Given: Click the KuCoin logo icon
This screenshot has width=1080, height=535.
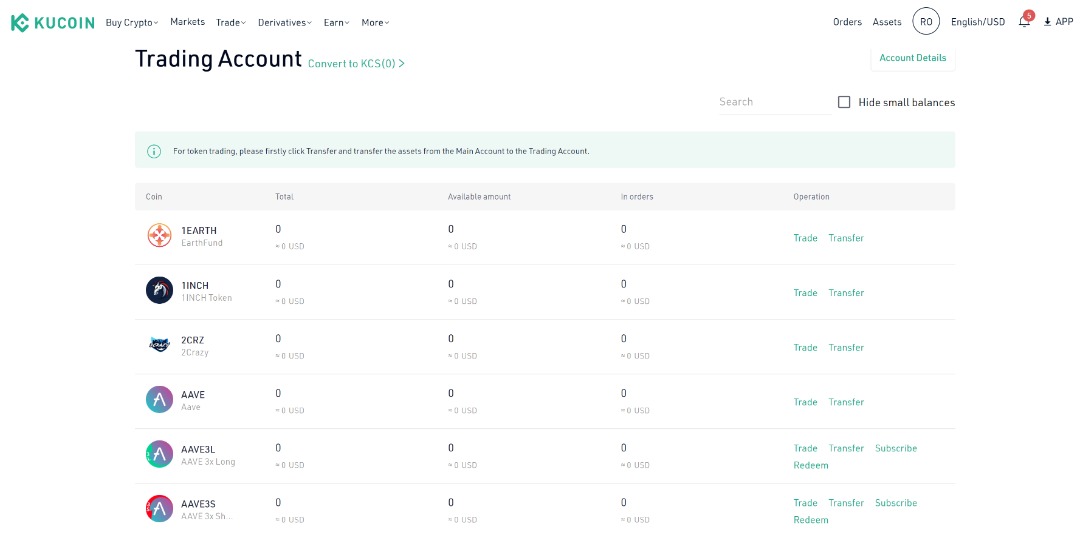Looking at the screenshot, I should pos(20,22).
